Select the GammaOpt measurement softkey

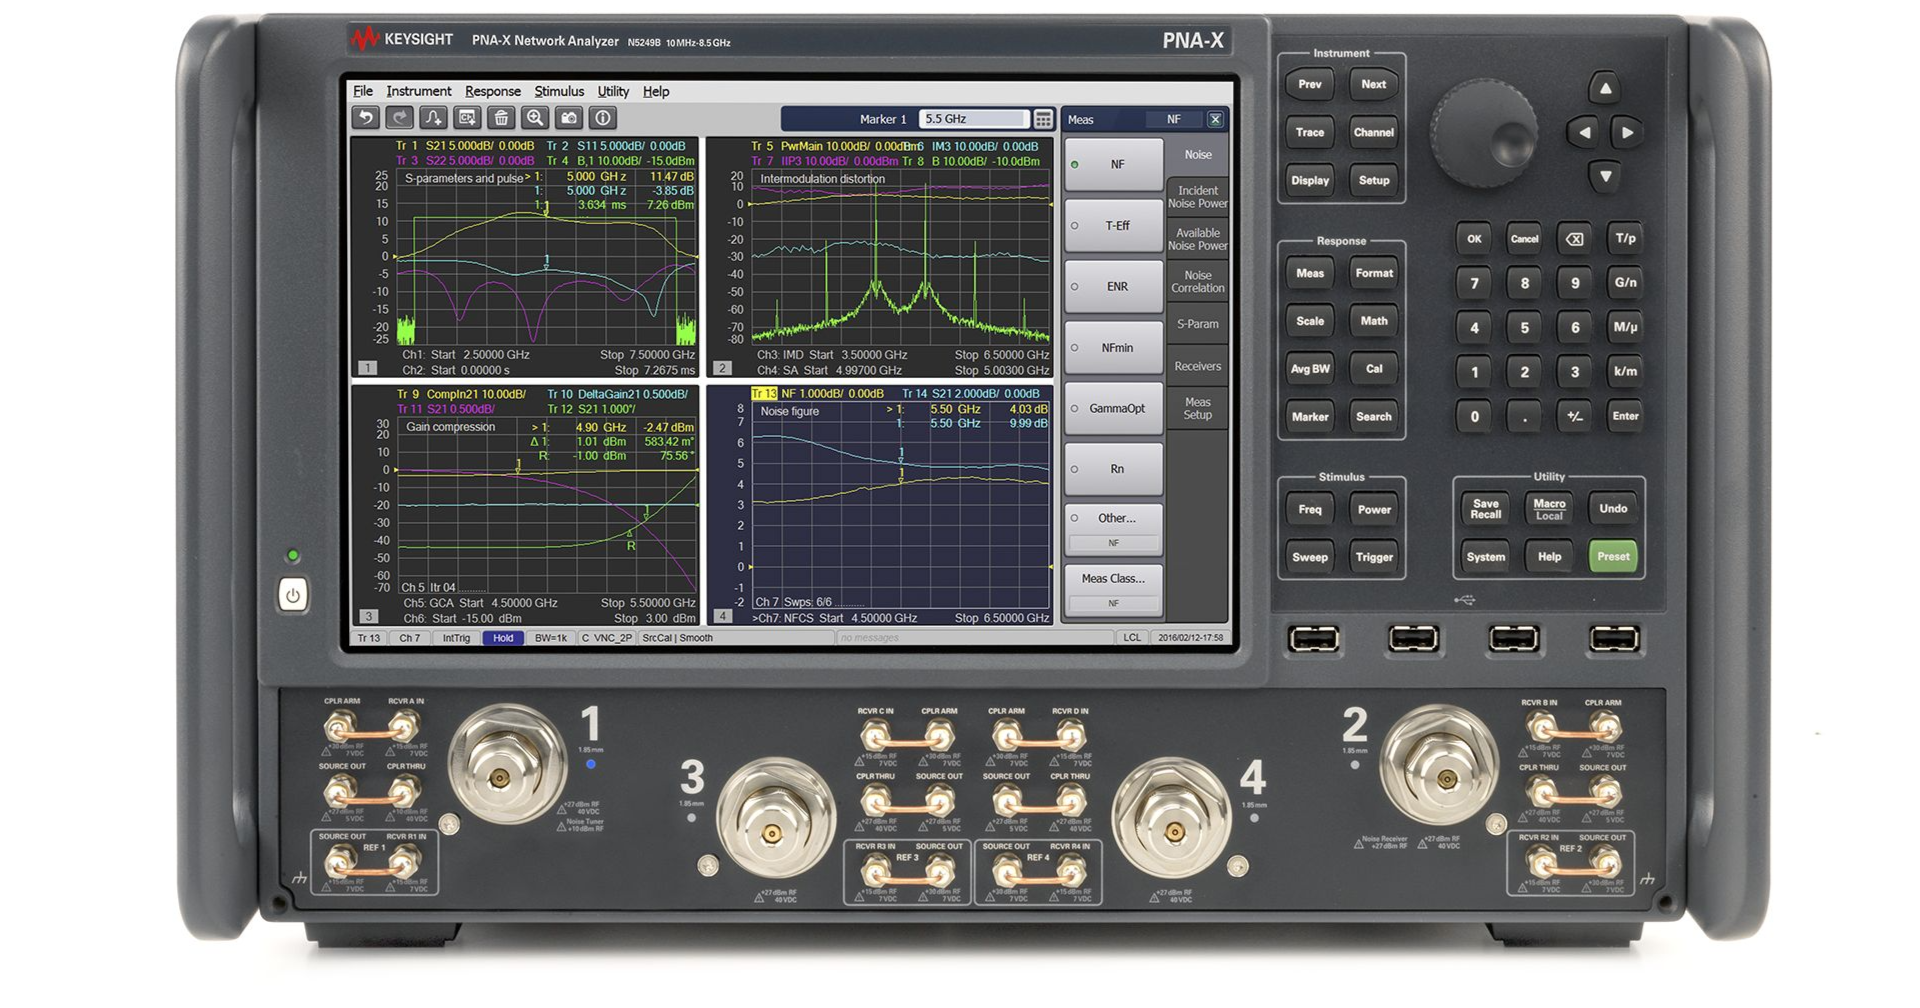pyautogui.click(x=1114, y=408)
